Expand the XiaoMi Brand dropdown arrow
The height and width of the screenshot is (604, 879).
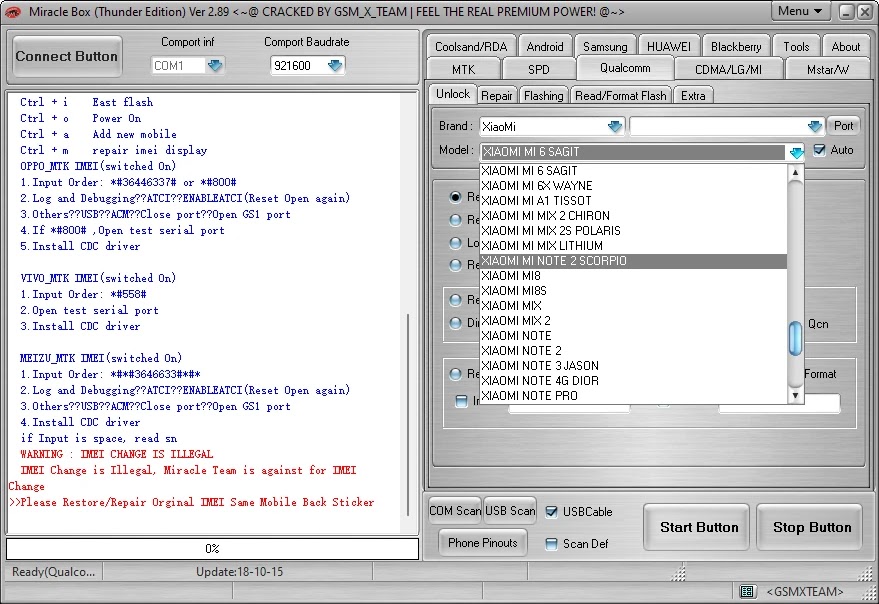tap(615, 126)
